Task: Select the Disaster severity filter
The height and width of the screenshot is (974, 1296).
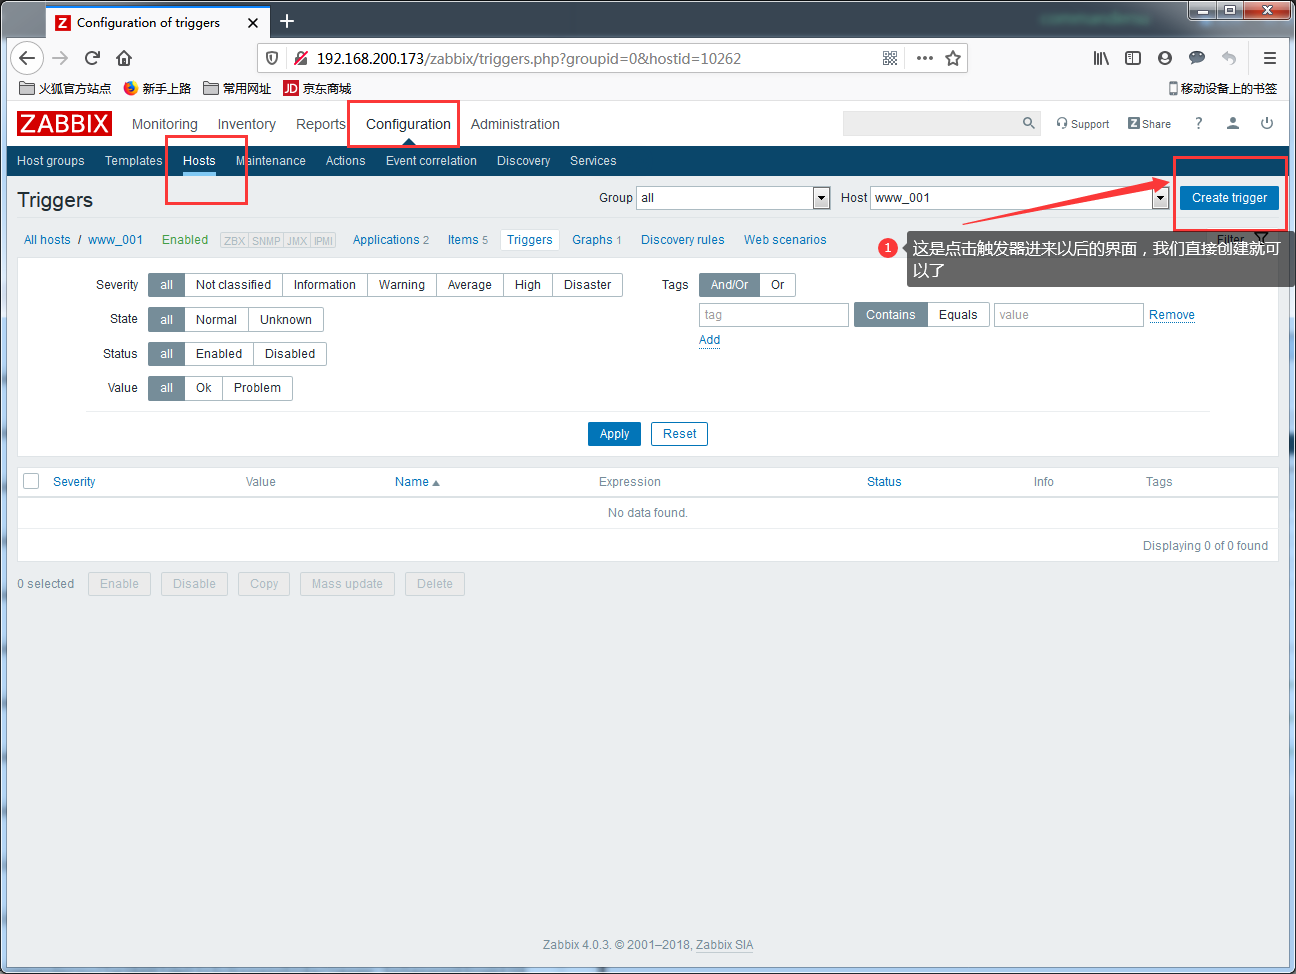Action: pos(587,285)
